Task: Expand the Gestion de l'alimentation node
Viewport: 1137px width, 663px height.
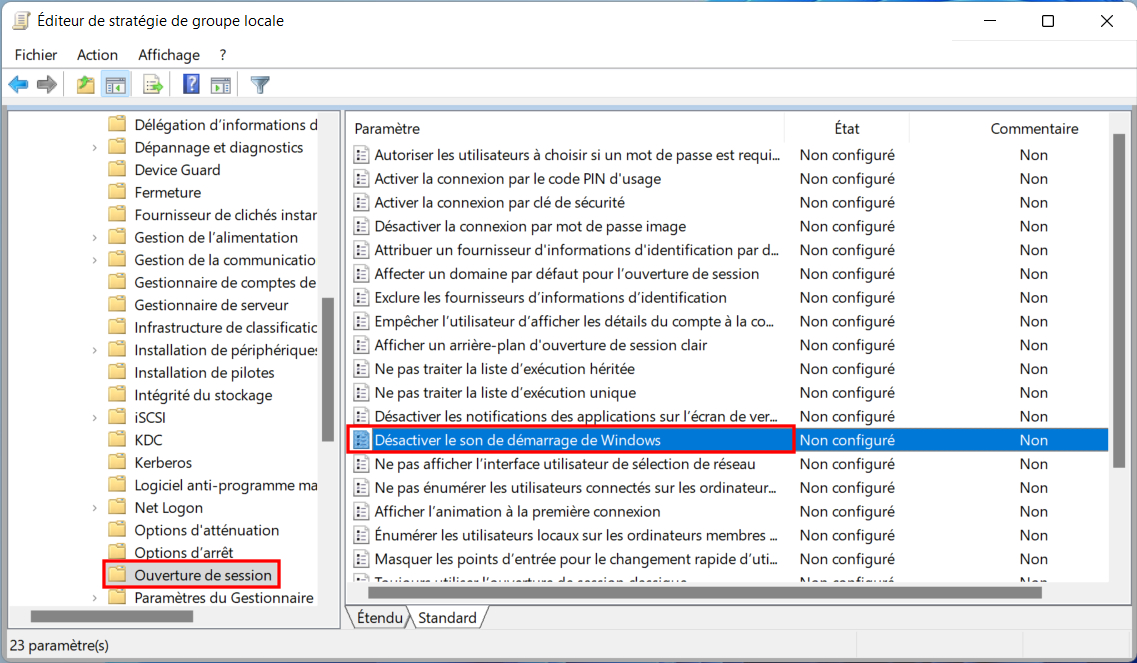Action: click(94, 237)
